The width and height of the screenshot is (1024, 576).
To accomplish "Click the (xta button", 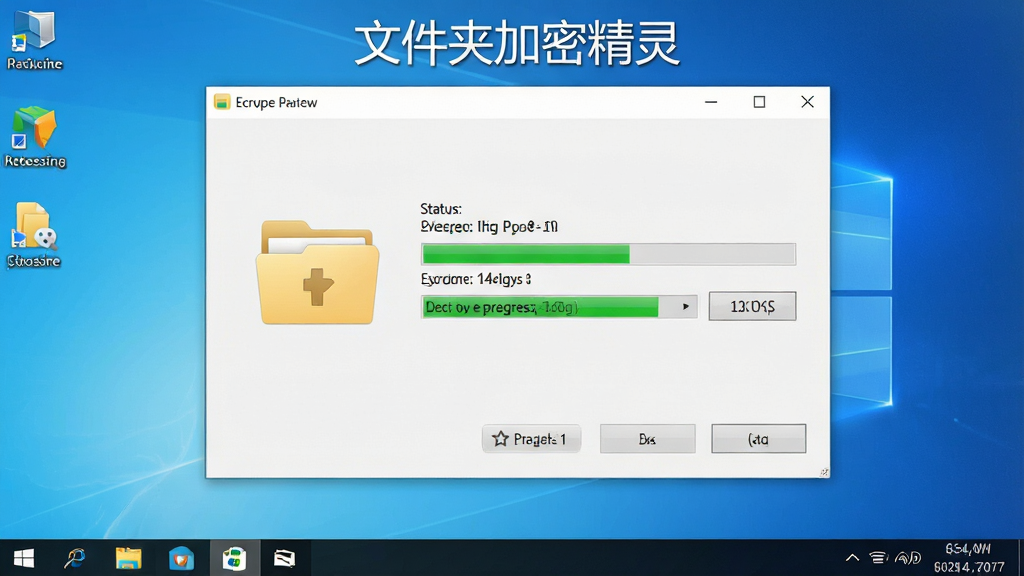I will tap(758, 439).
